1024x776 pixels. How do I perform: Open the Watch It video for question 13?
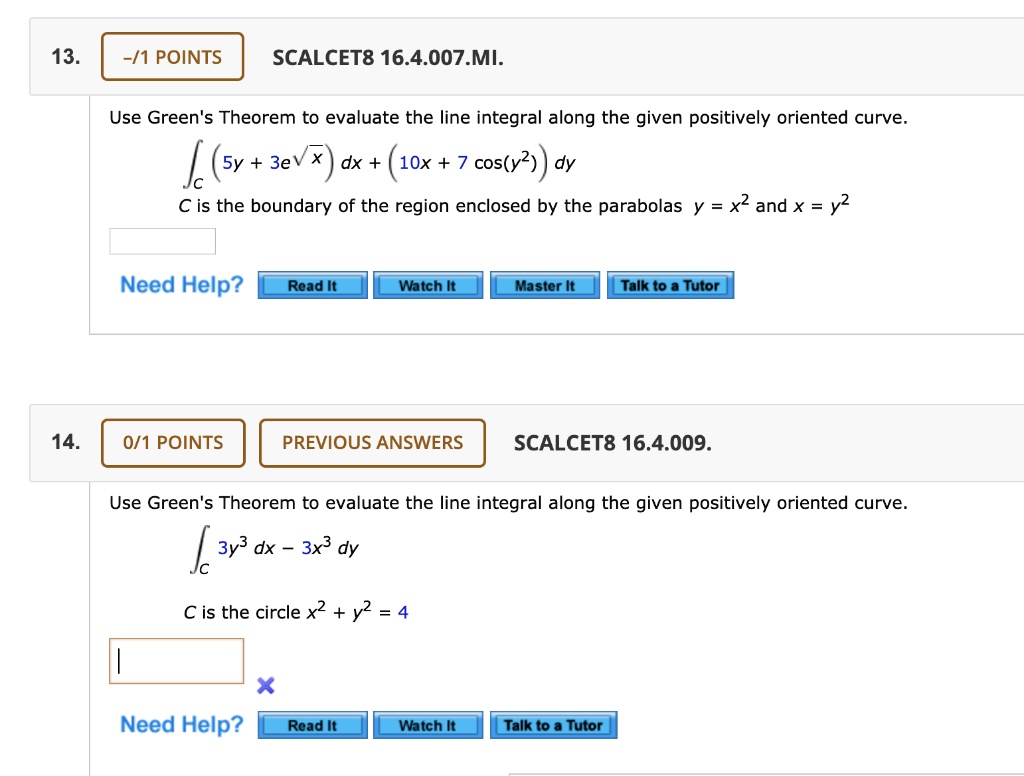[428, 285]
